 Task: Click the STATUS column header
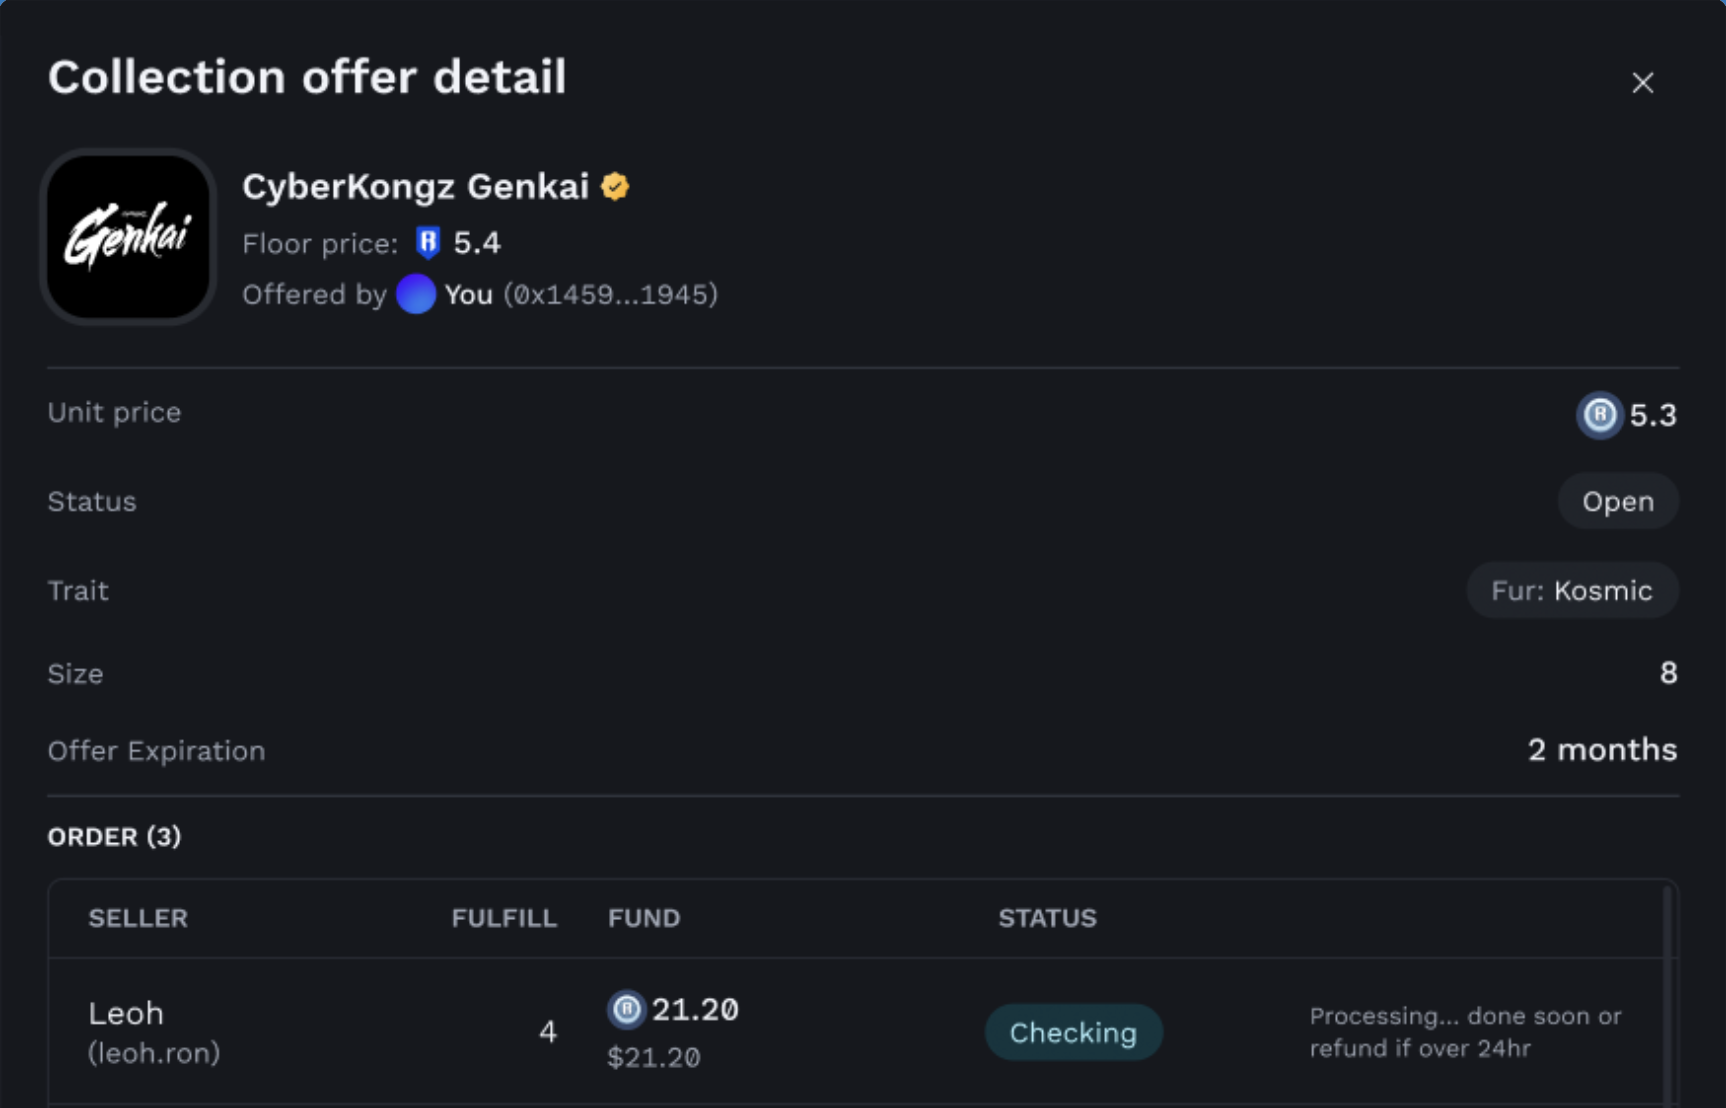pos(1047,918)
